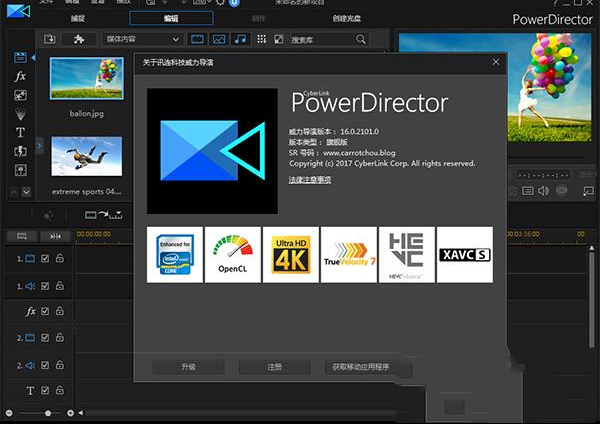This screenshot has height=424, width=600.
Task: Open the 媒体内容 media content dropdown
Action: click(x=140, y=38)
